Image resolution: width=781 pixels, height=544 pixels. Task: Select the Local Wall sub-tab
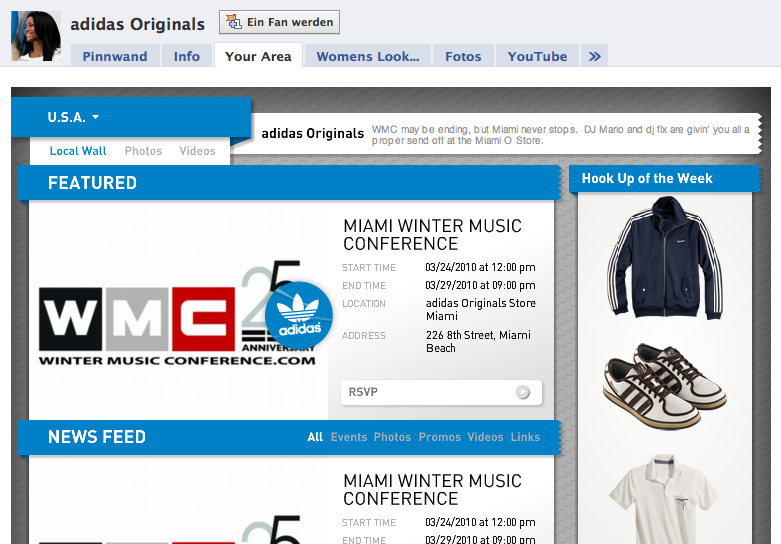click(78, 151)
